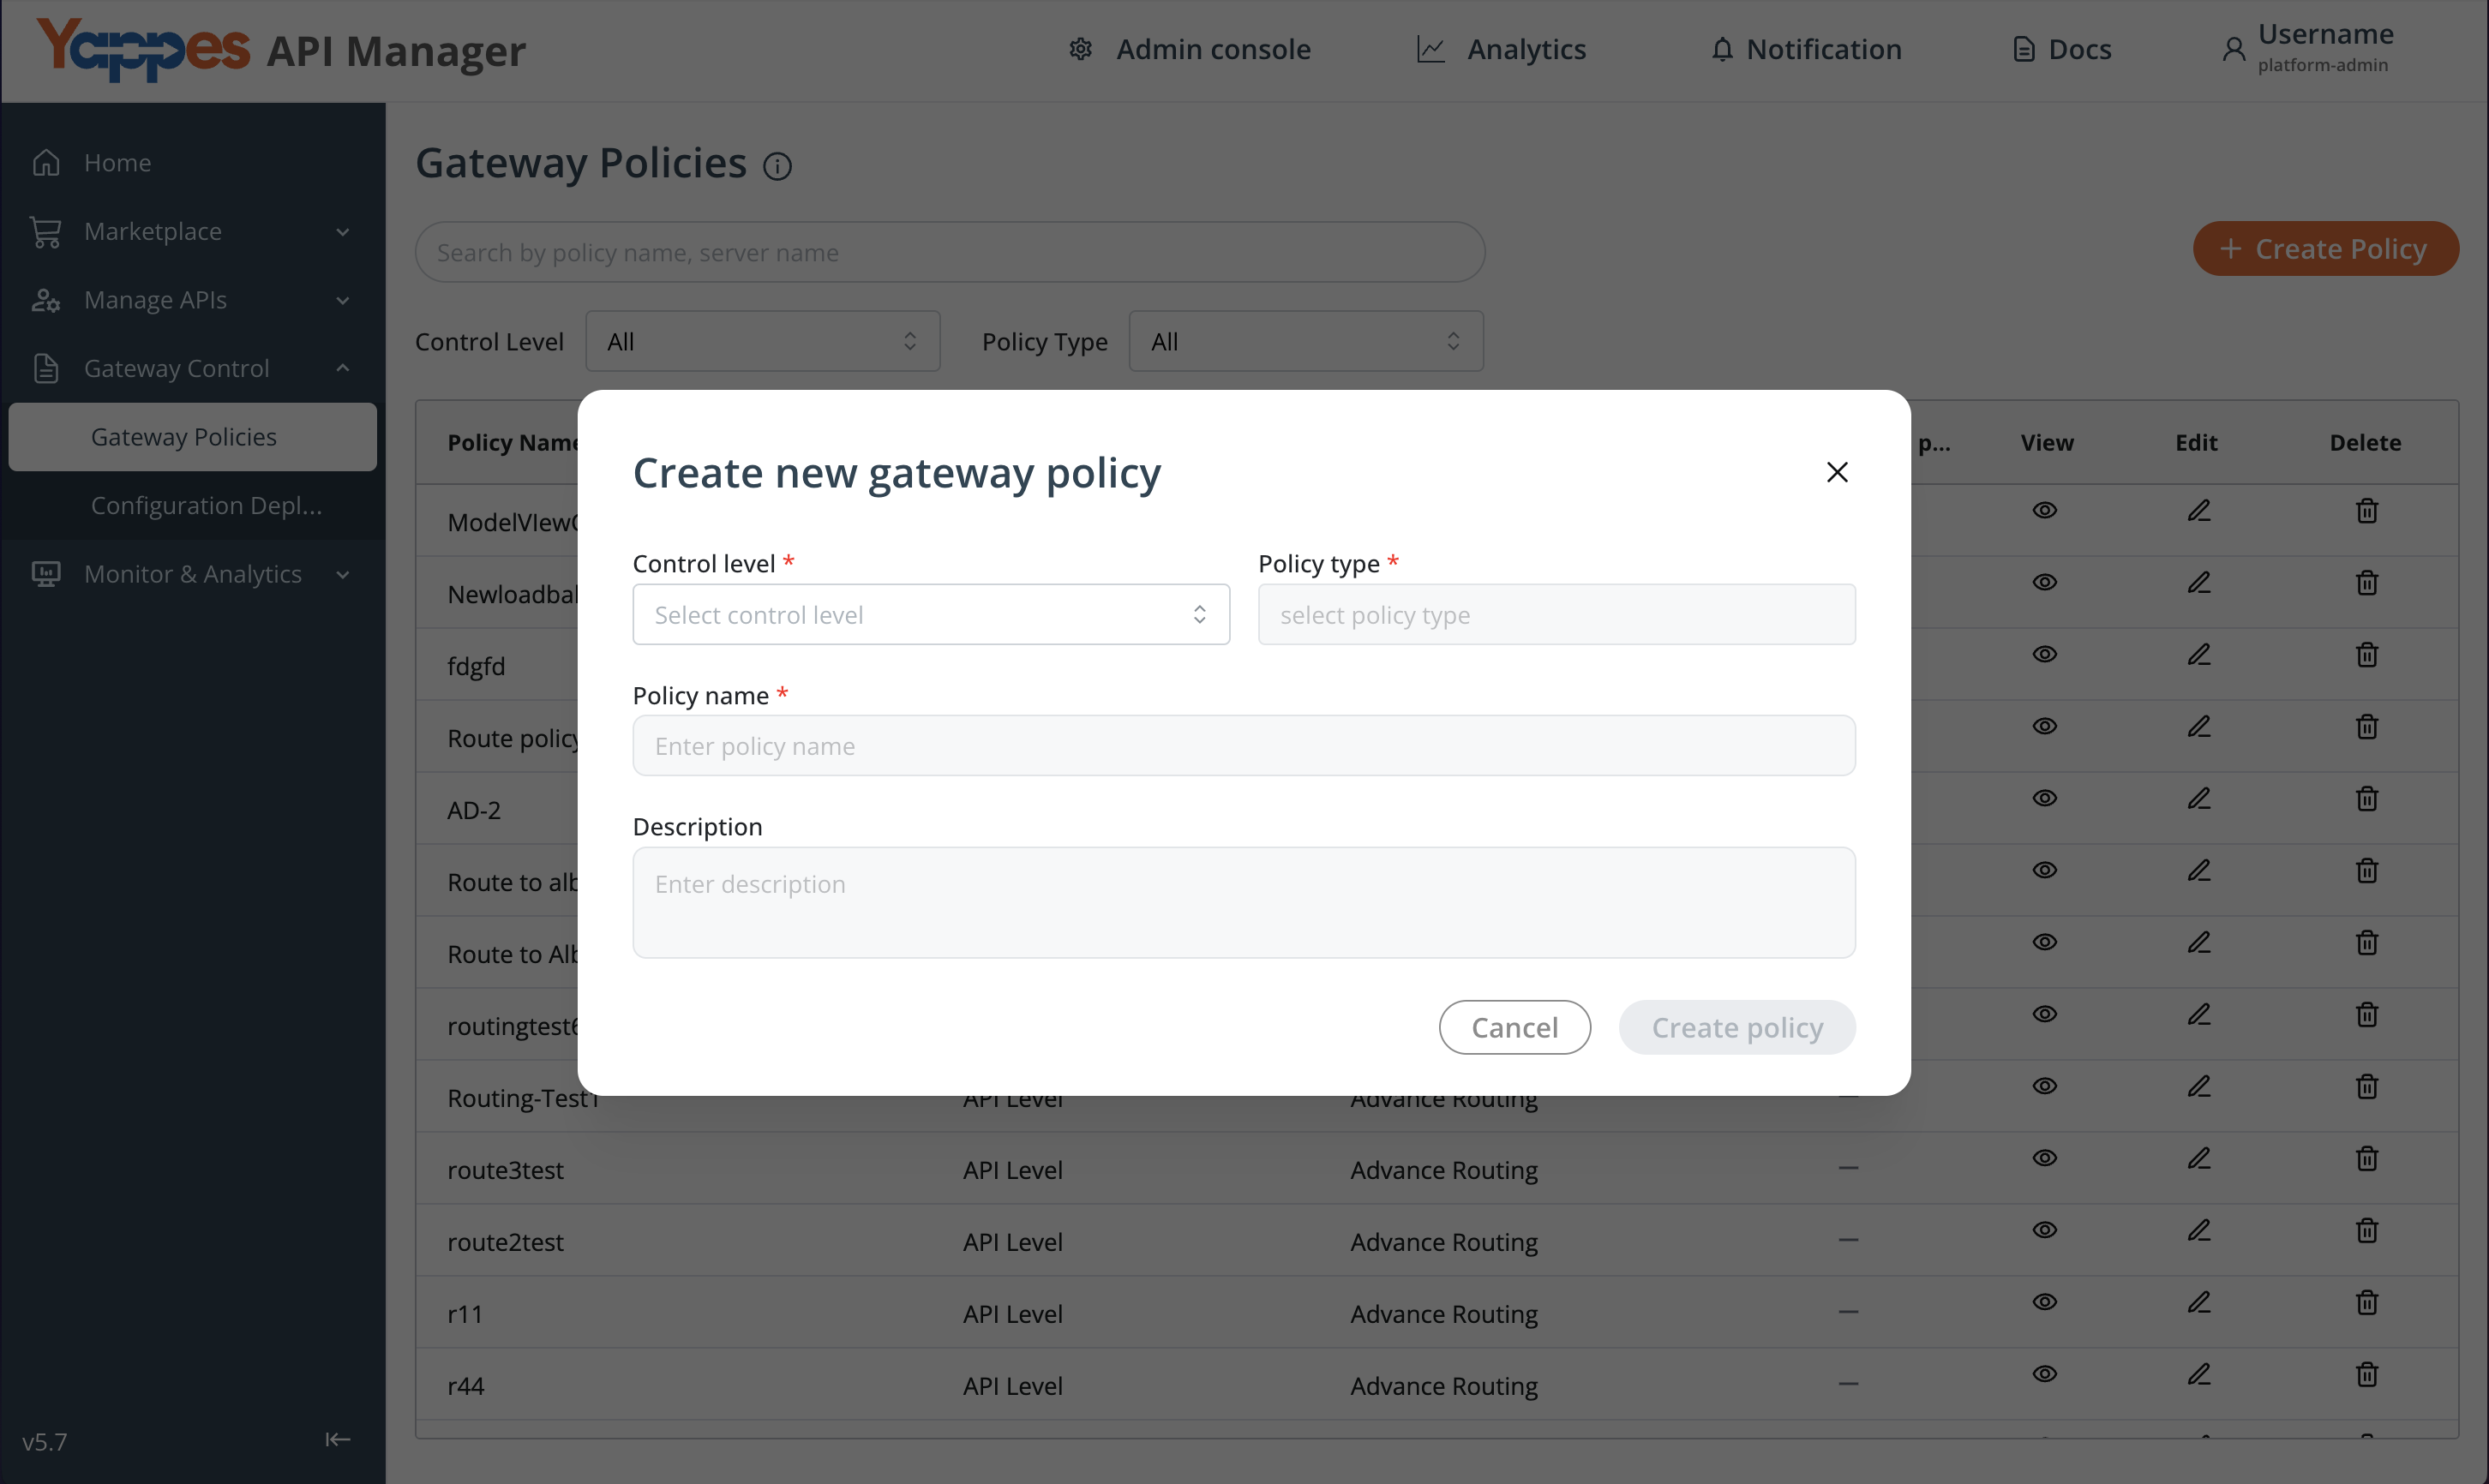Viewport: 2489px width, 1484px height.
Task: Delete the AD-2 policy trash icon
Action: (2366, 798)
